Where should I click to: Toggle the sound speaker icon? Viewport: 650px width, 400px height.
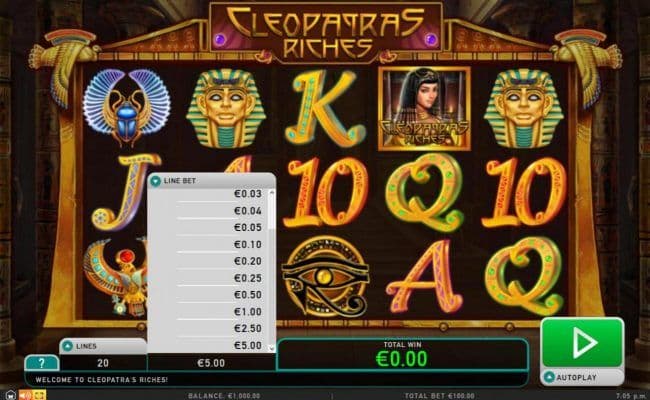pos(25,395)
